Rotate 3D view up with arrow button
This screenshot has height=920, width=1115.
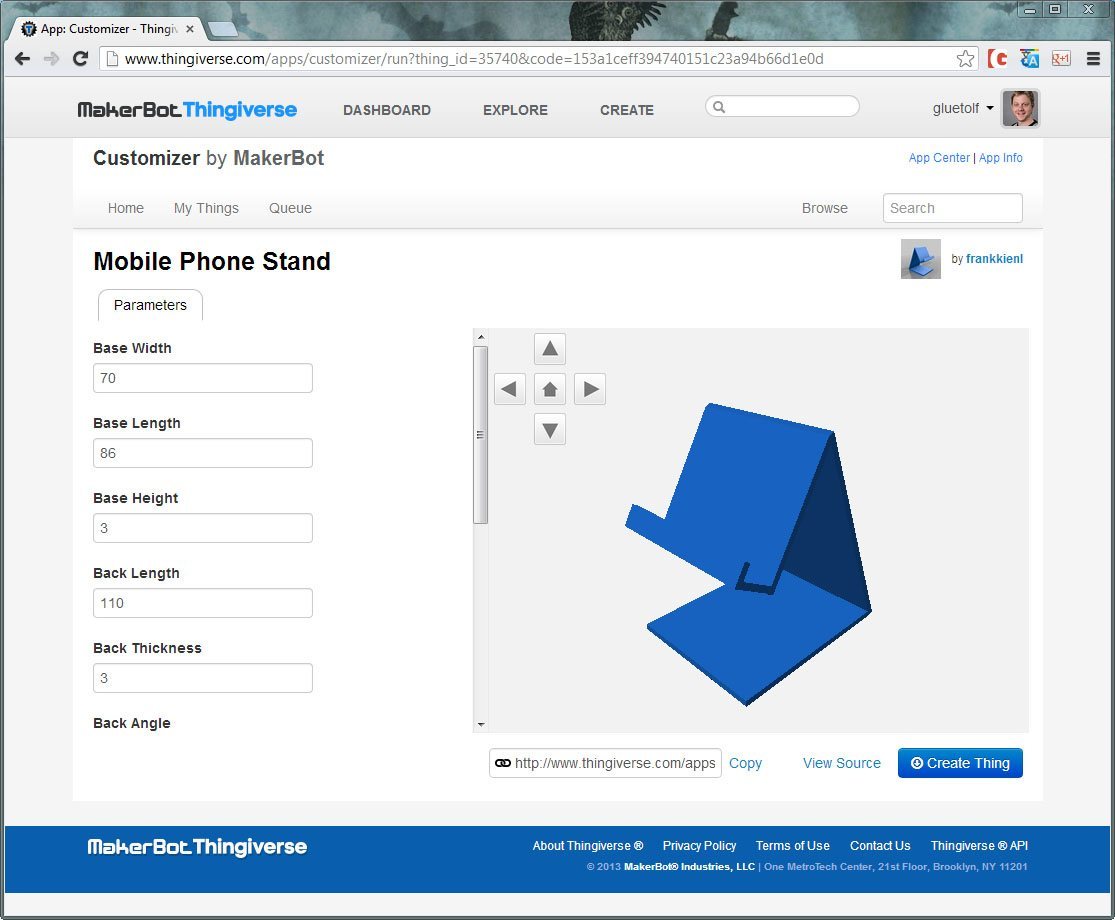(550, 348)
